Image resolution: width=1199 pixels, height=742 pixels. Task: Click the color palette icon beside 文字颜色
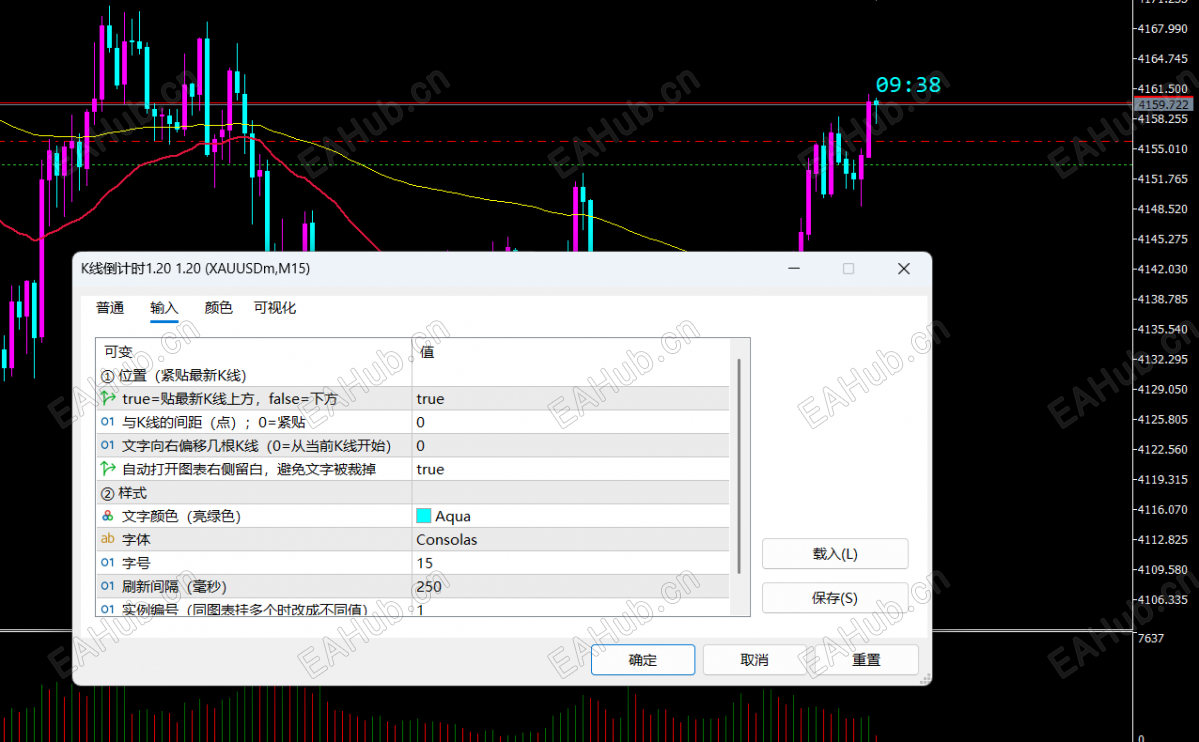(x=108, y=516)
